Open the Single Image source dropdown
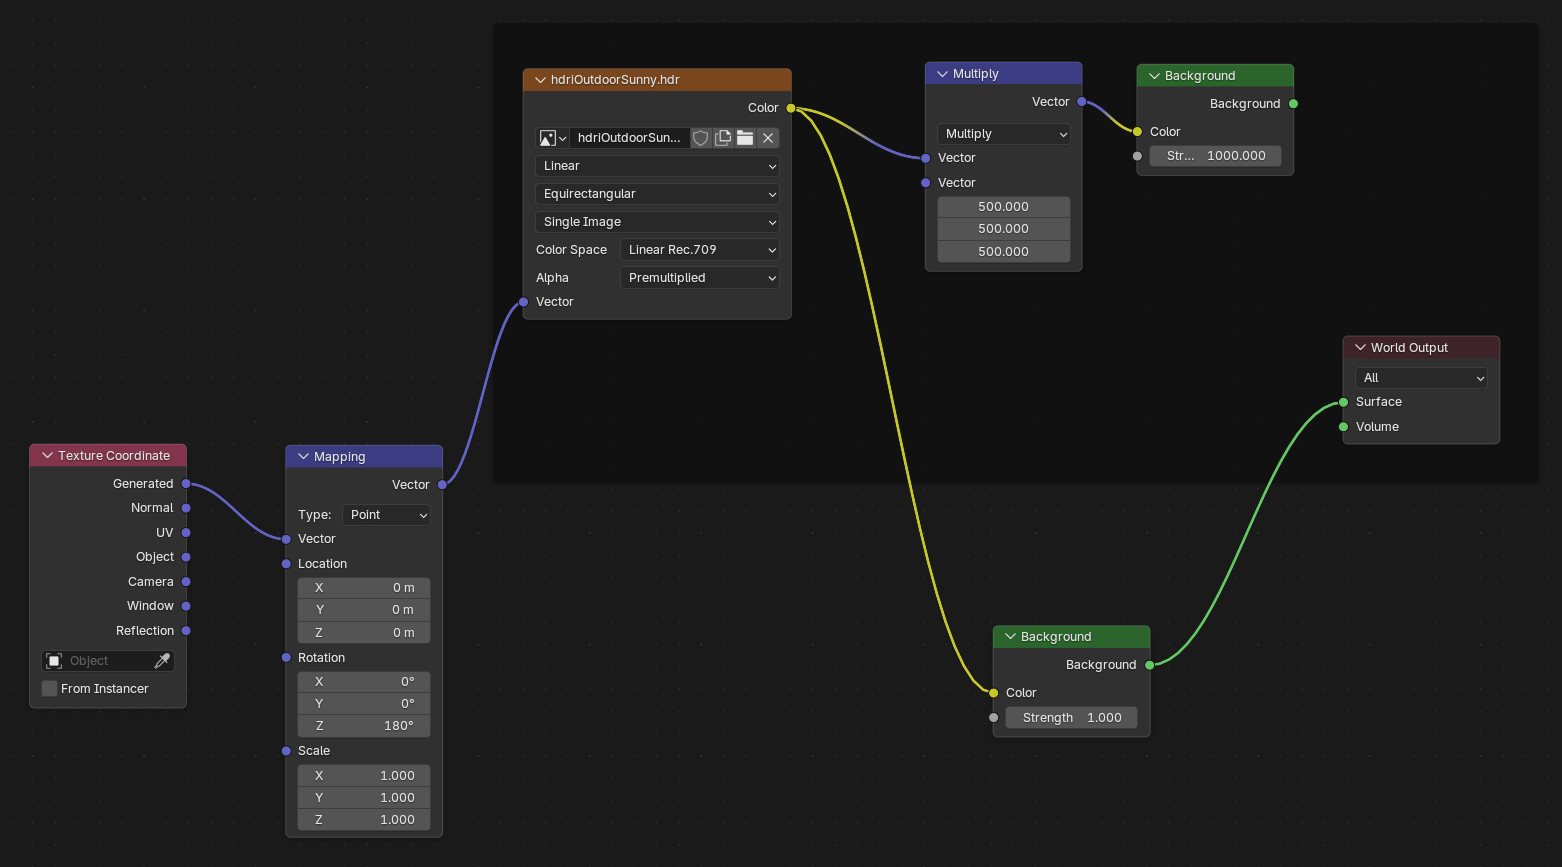1562x867 pixels. (657, 221)
